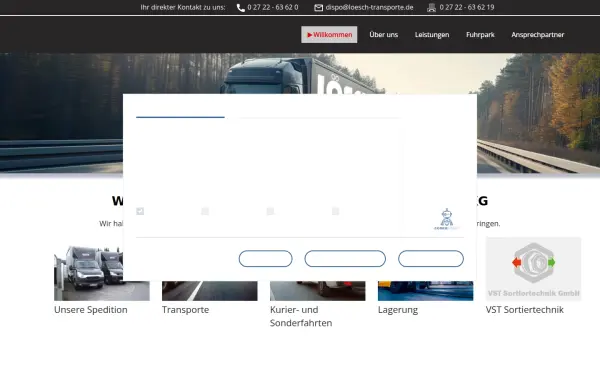Screen dimensions: 600x375
Task: Open the Kurier- und Sonderfahrten link
Action: tap(301, 316)
